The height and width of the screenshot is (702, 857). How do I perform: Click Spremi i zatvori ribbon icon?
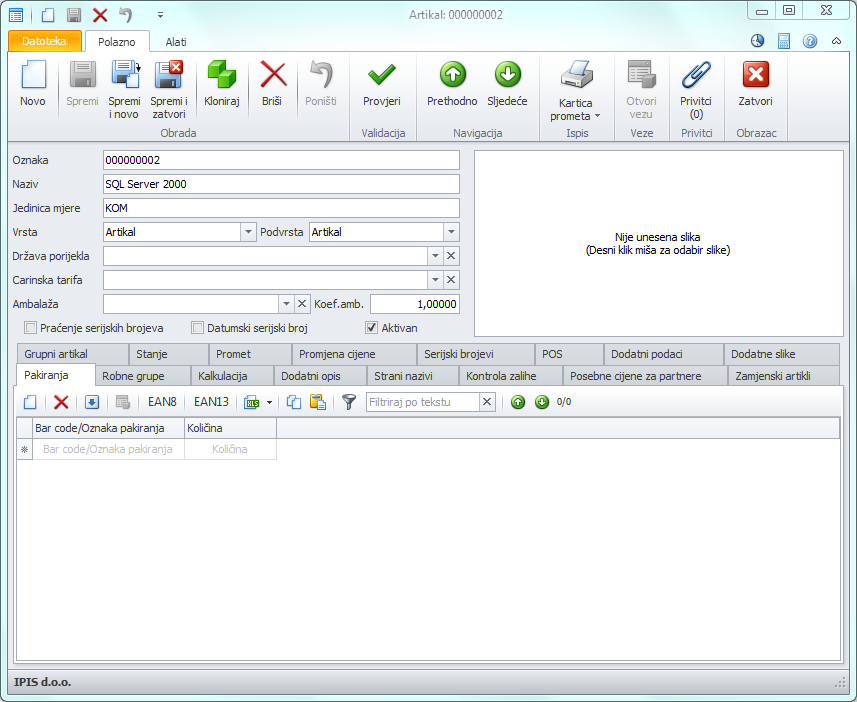pos(168,74)
